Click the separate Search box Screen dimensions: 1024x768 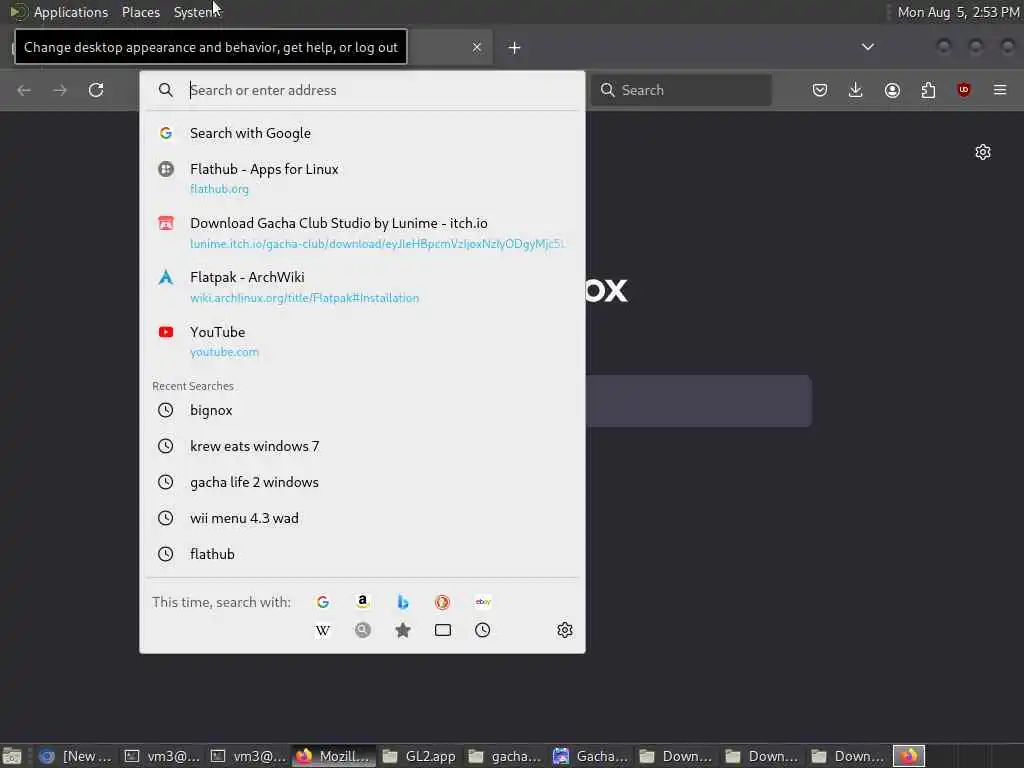point(681,90)
